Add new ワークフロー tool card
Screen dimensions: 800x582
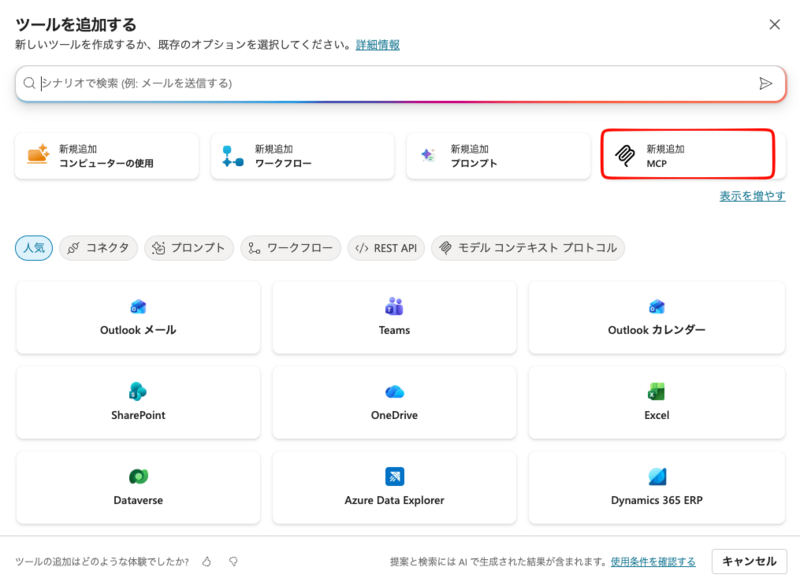pos(303,156)
